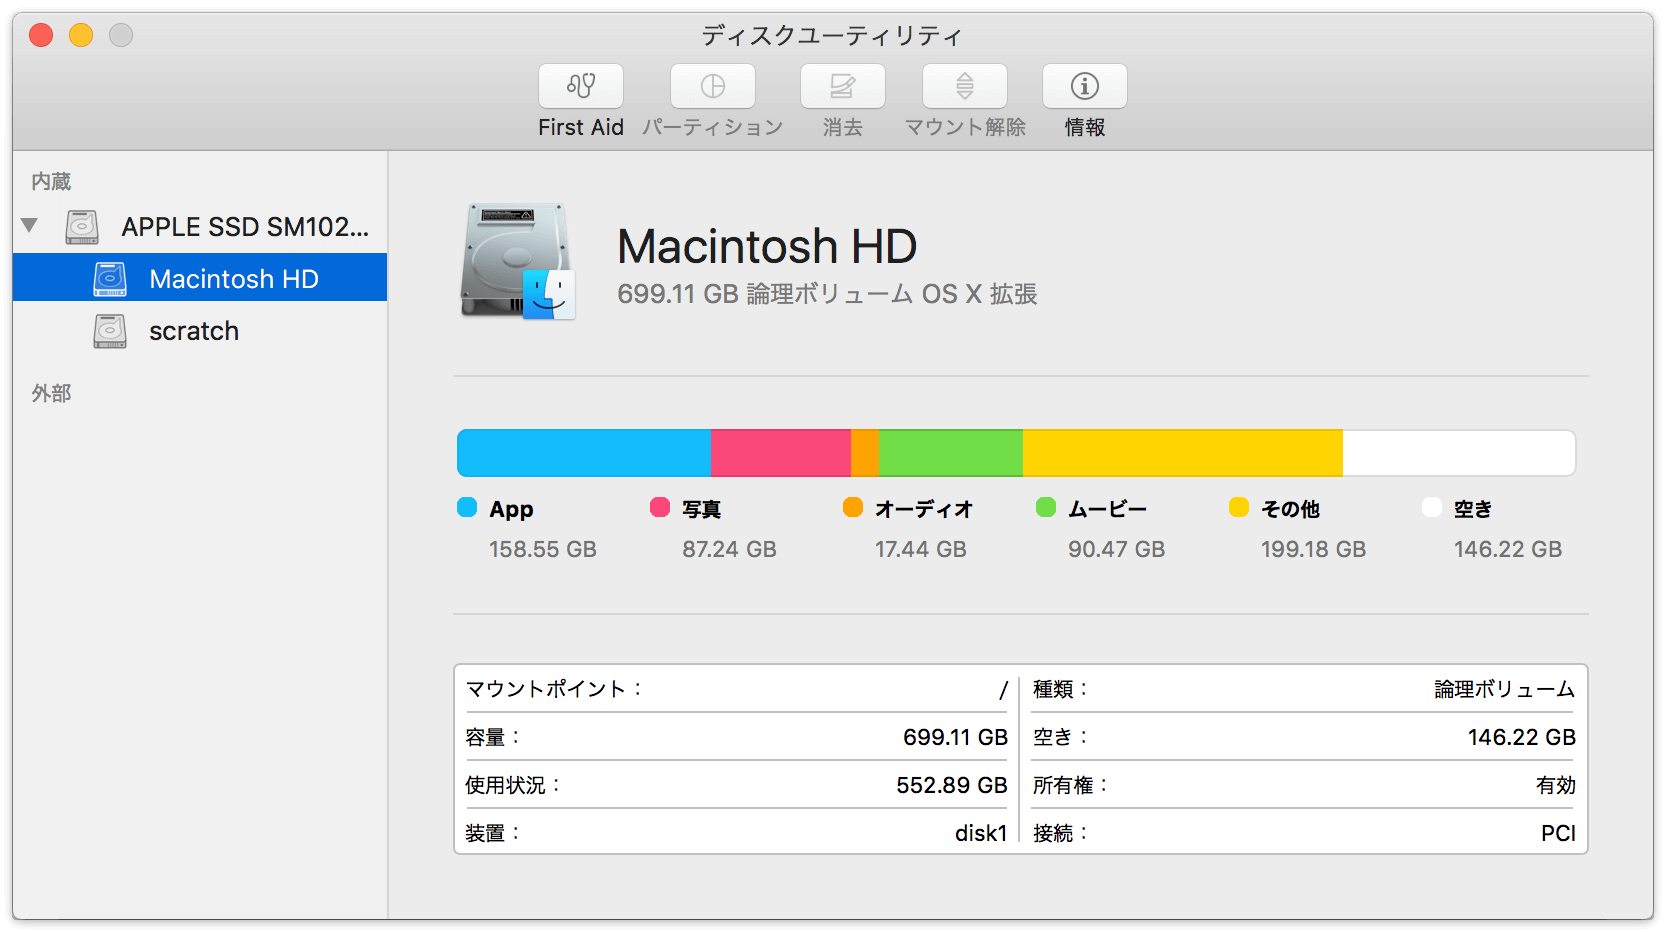Click the 容量 value 699.11 GB
This screenshot has height=932, width=1666.
click(955, 737)
